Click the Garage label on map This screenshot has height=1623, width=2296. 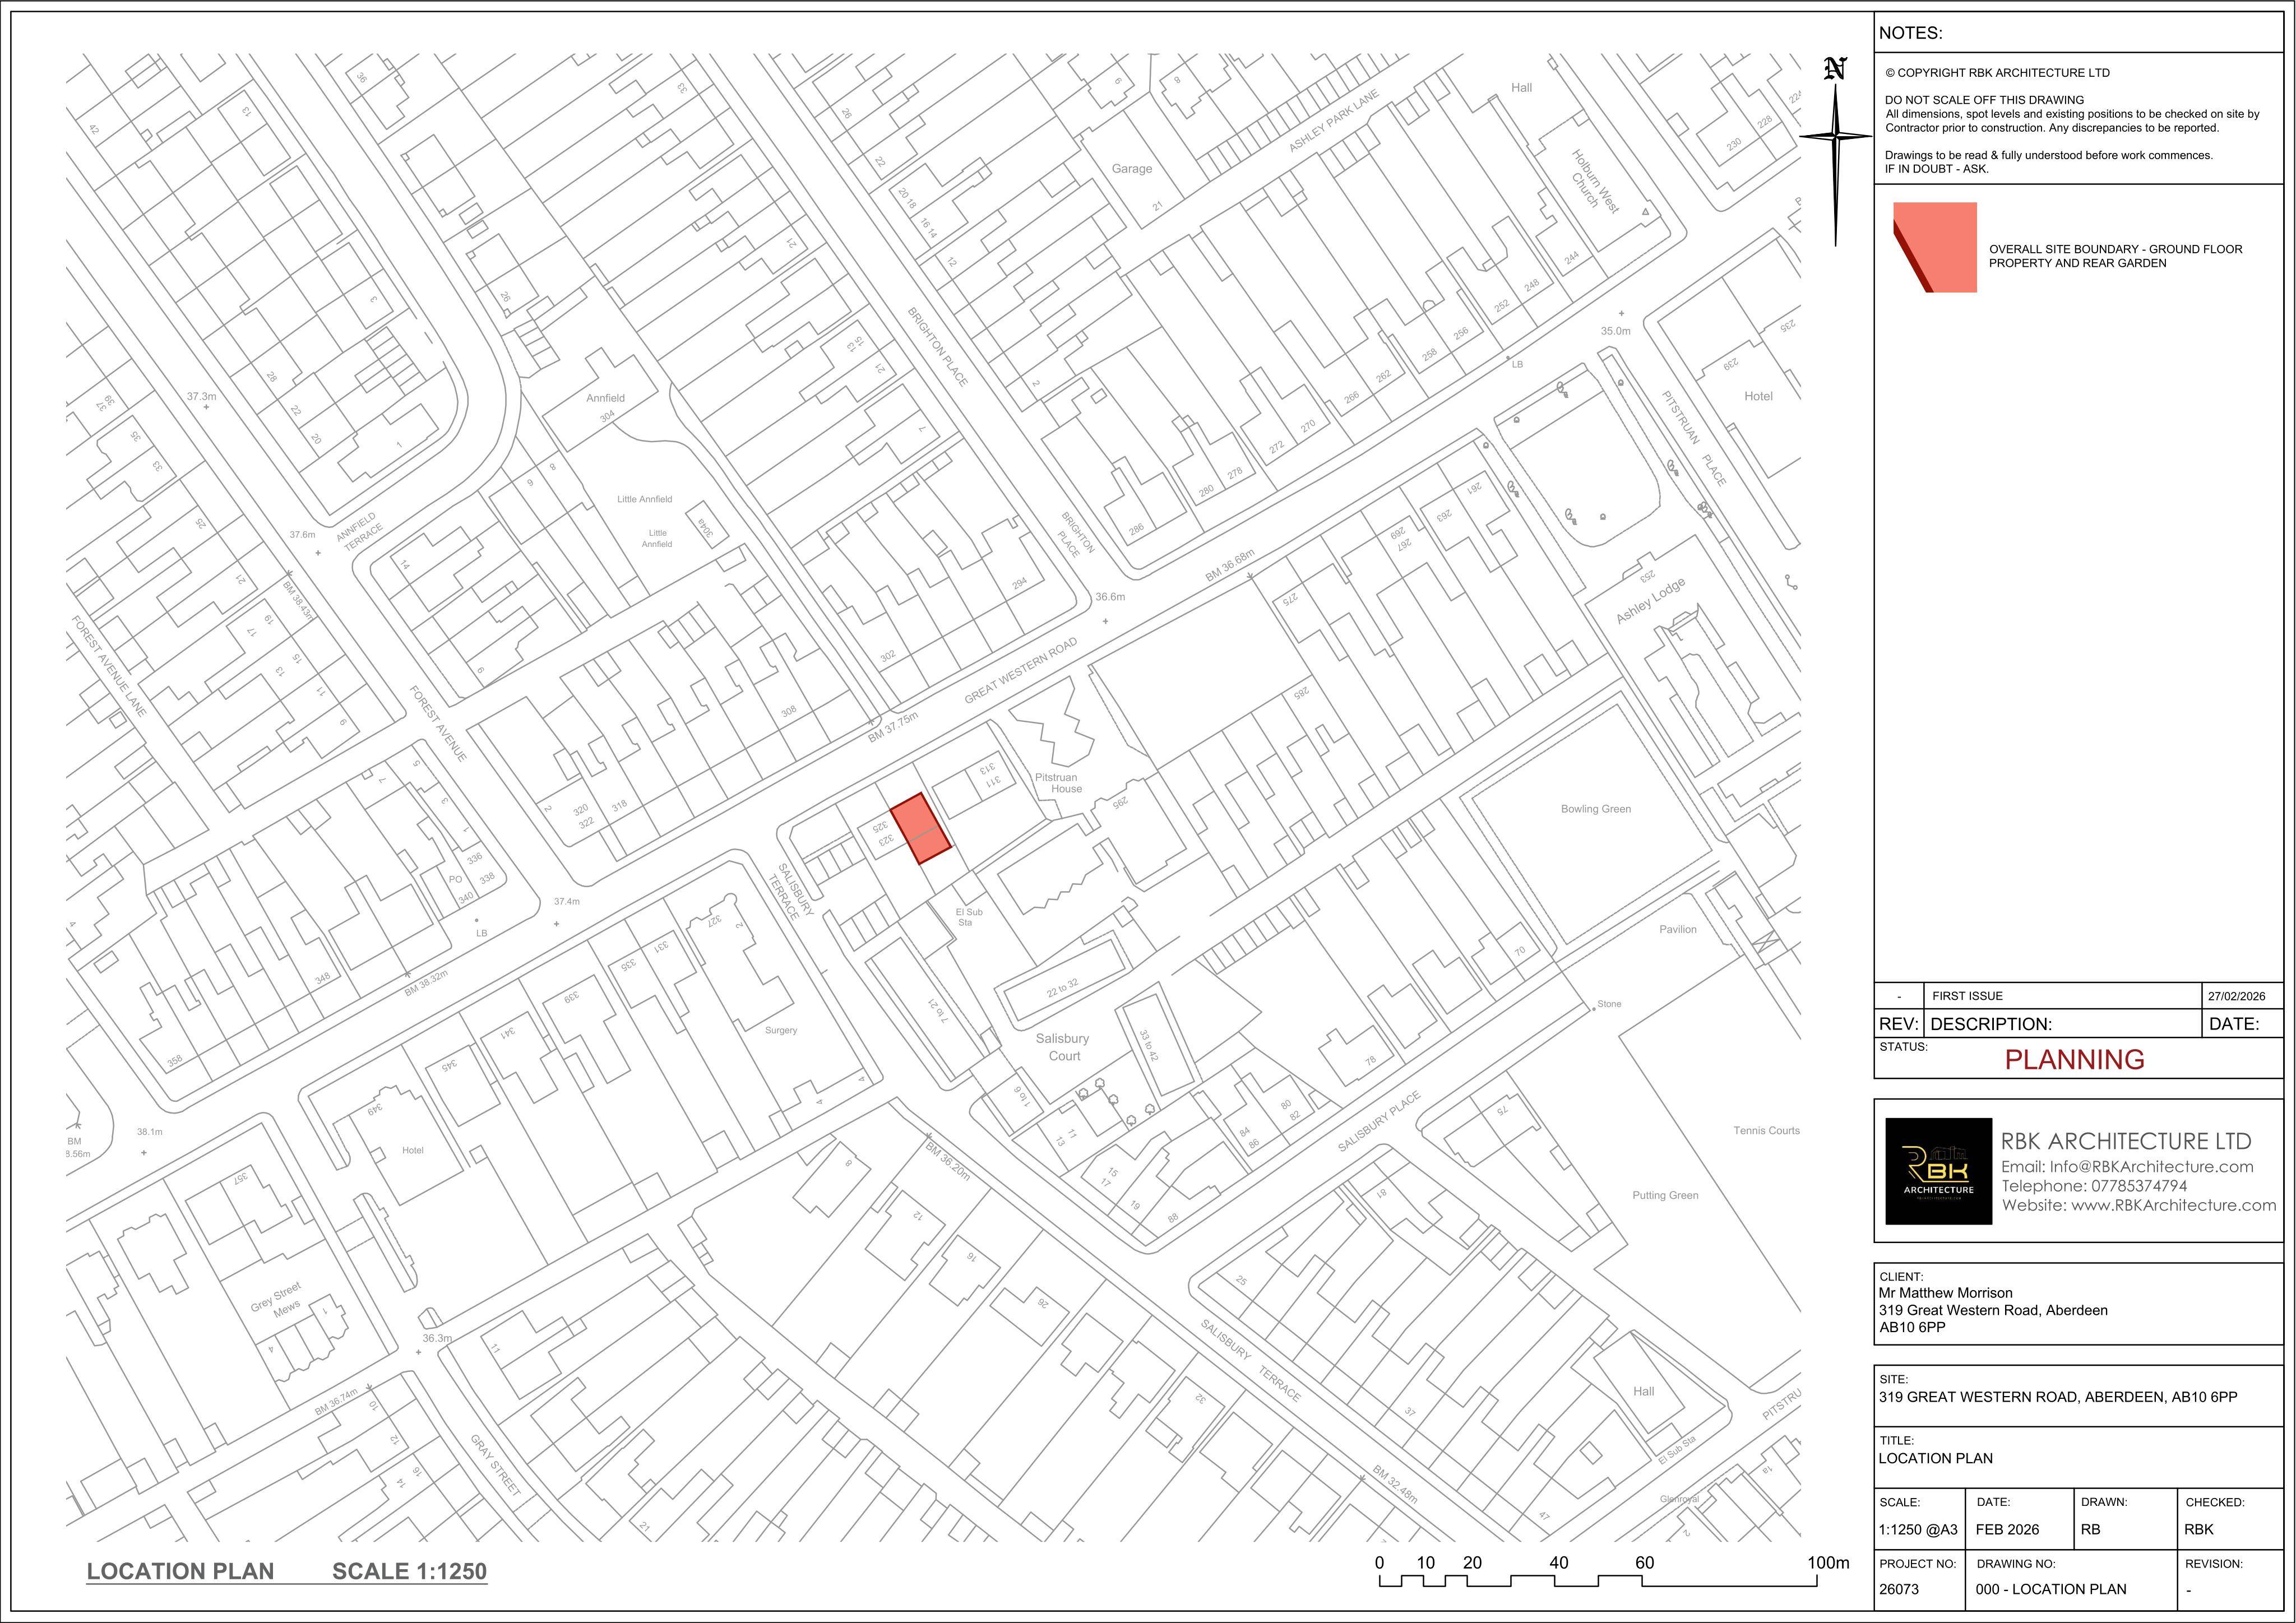(x=1131, y=169)
